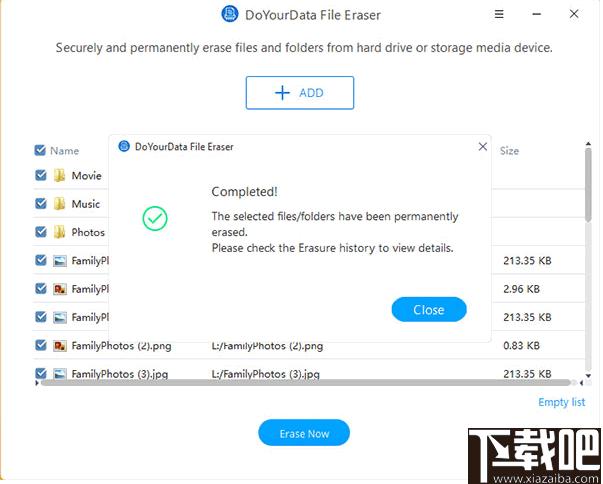The height and width of the screenshot is (484, 603).
Task: Open the hamburger menu in the title bar
Action: 499,14
